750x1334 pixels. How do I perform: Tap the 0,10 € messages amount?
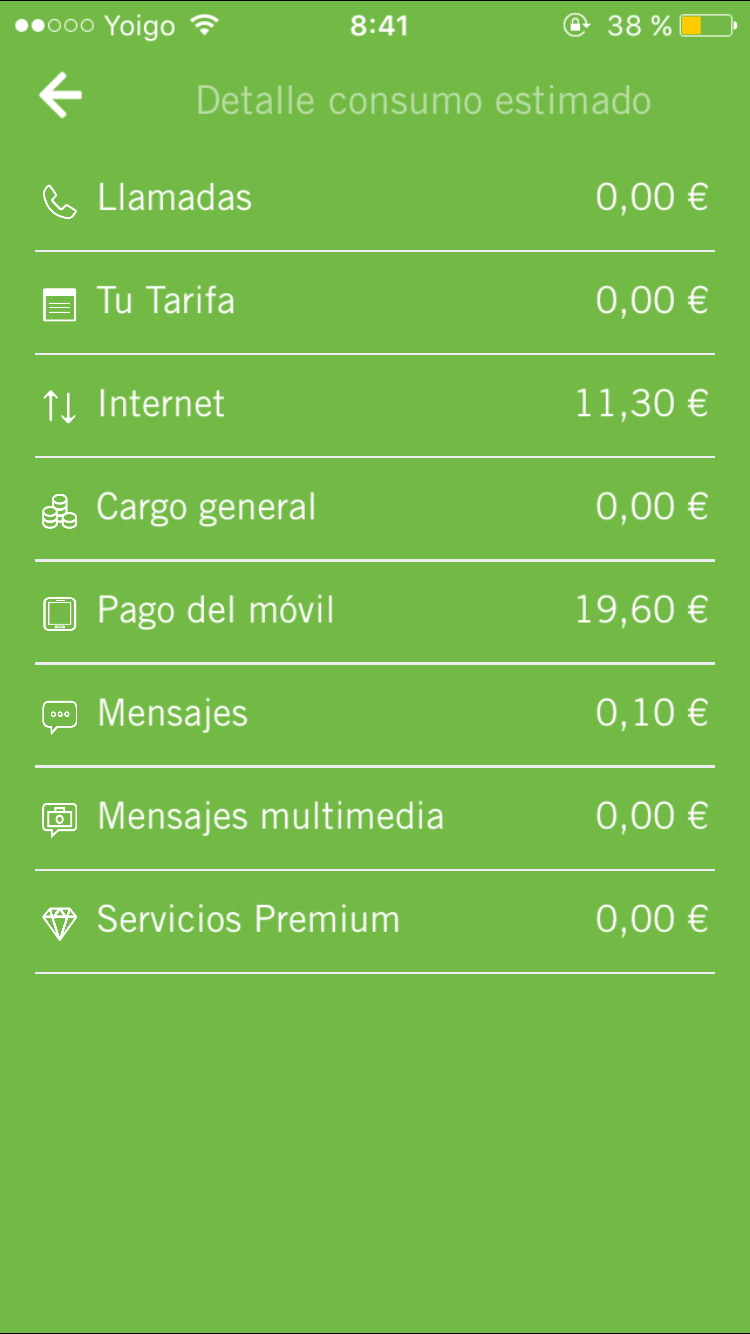pyautogui.click(x=652, y=713)
